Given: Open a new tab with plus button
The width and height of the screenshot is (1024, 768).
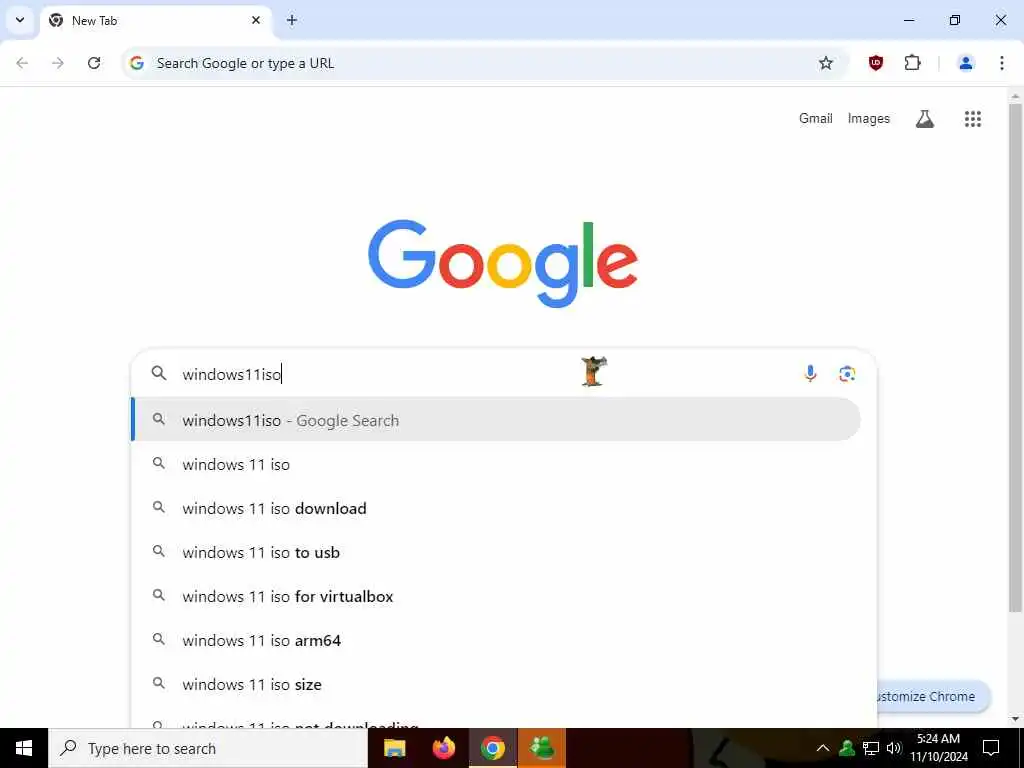Looking at the screenshot, I should 292,20.
